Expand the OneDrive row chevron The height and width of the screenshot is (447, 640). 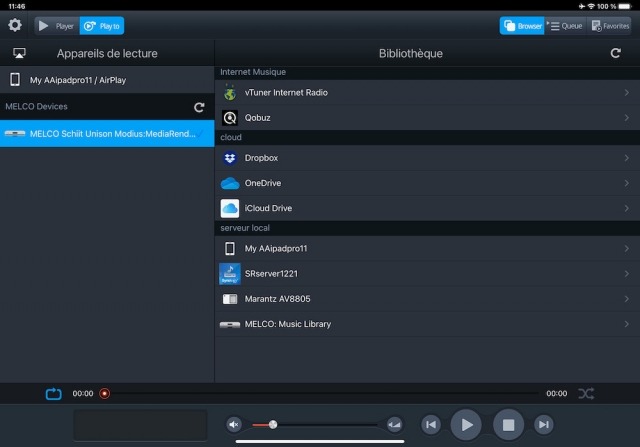tap(626, 183)
